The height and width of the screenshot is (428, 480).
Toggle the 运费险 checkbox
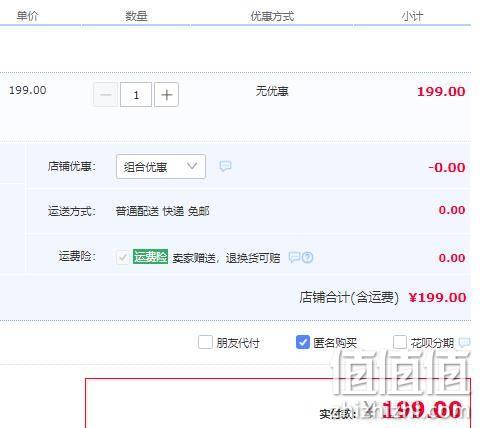click(123, 257)
